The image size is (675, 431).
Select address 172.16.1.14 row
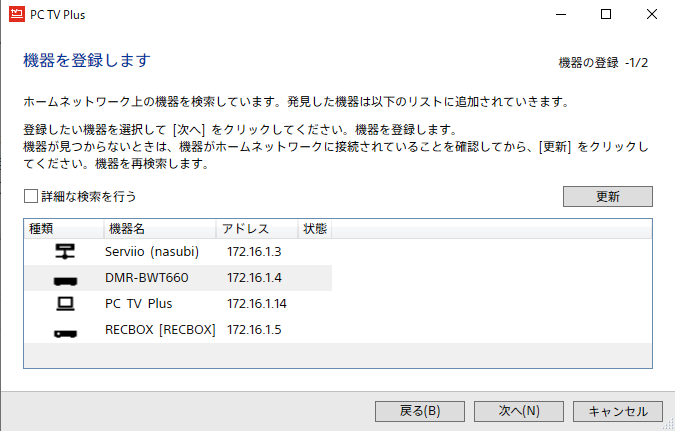tap(257, 304)
